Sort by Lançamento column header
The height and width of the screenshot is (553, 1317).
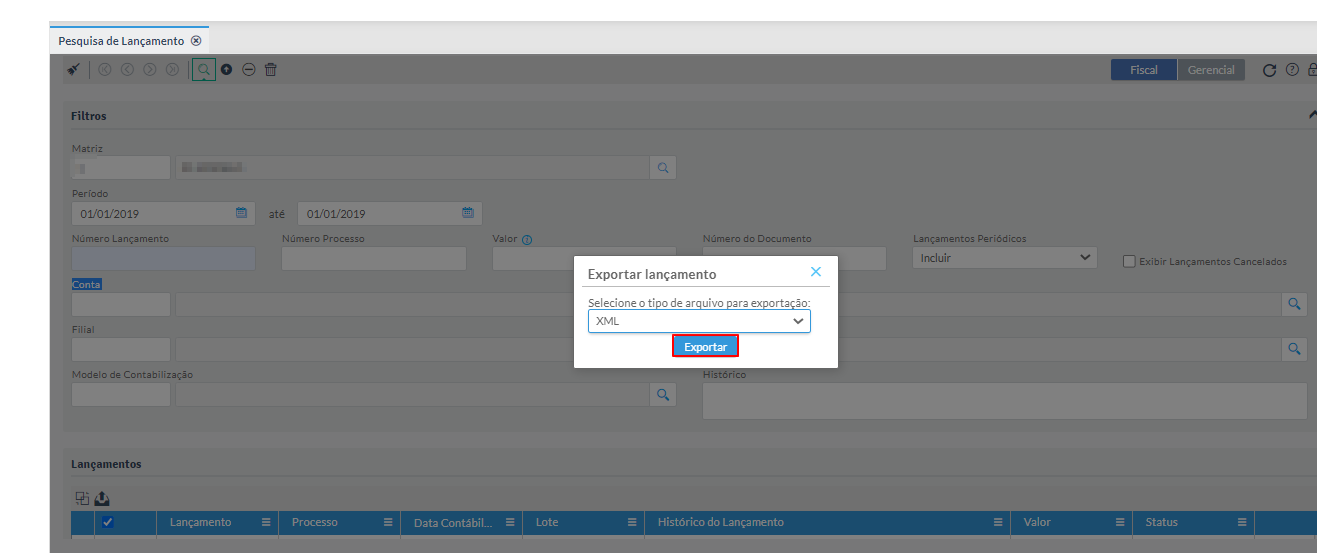pyautogui.click(x=200, y=522)
